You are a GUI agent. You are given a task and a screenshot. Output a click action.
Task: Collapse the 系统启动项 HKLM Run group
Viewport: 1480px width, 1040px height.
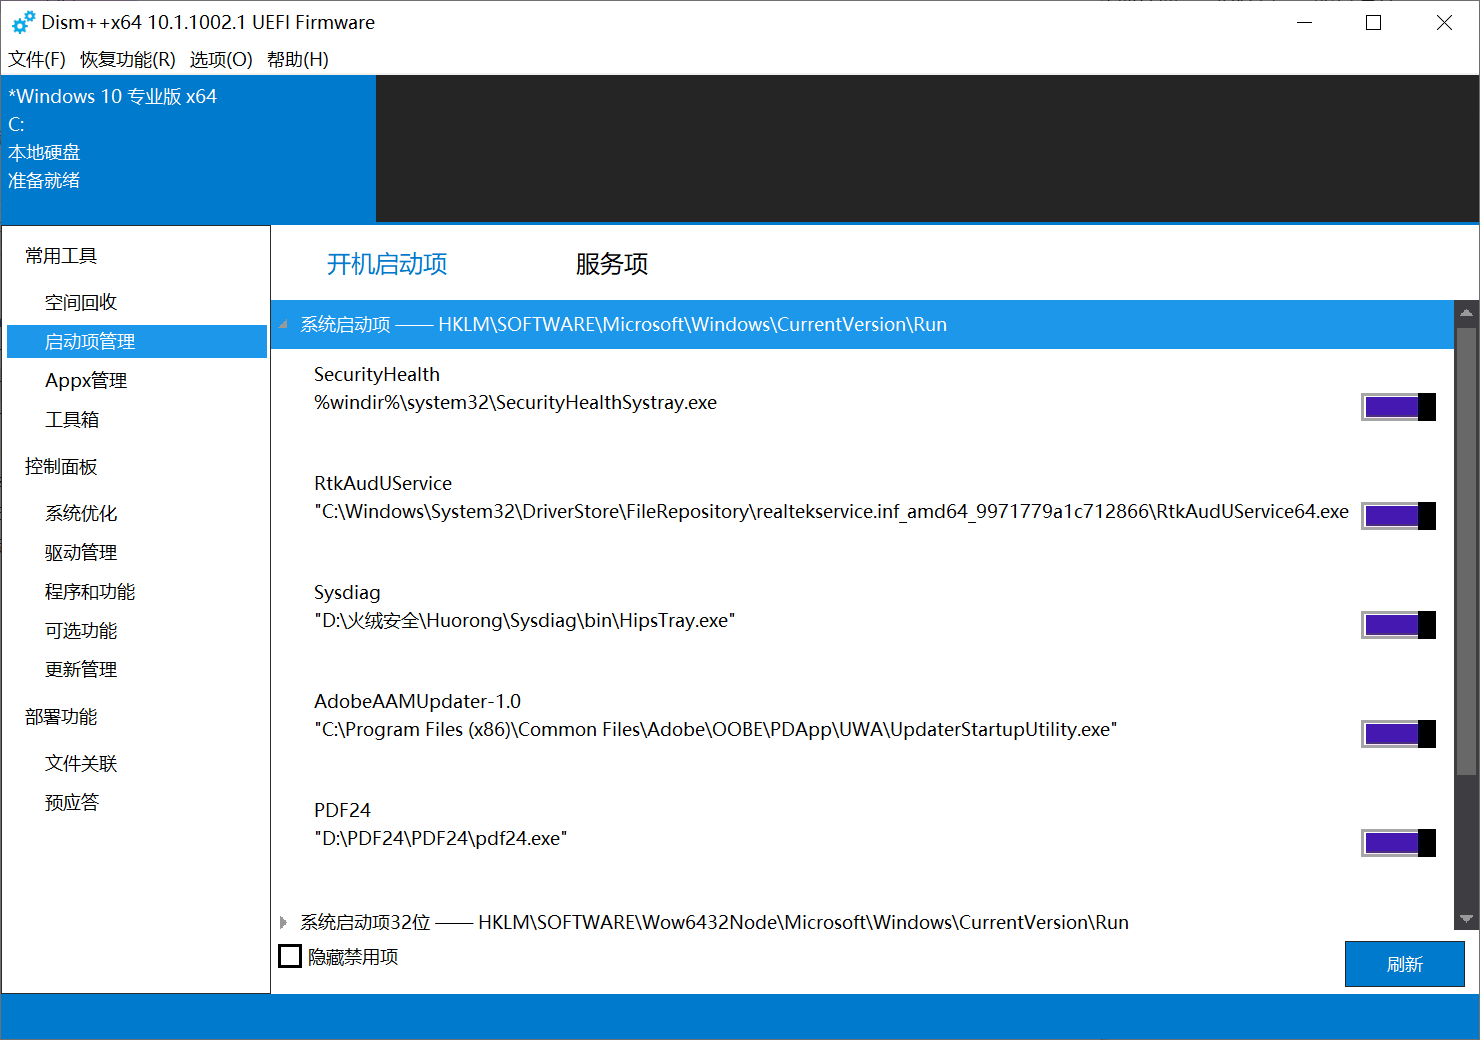pos(284,324)
